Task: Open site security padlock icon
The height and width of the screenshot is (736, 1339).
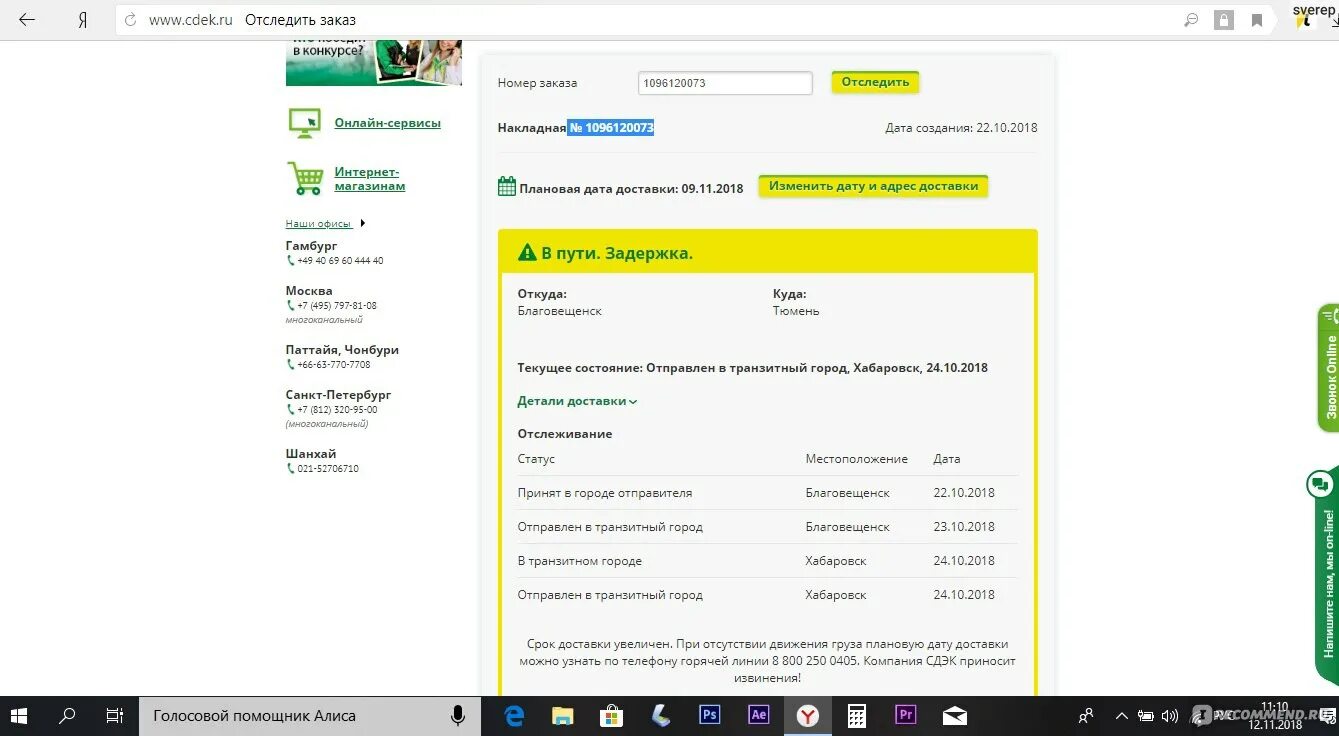Action: pos(1223,20)
